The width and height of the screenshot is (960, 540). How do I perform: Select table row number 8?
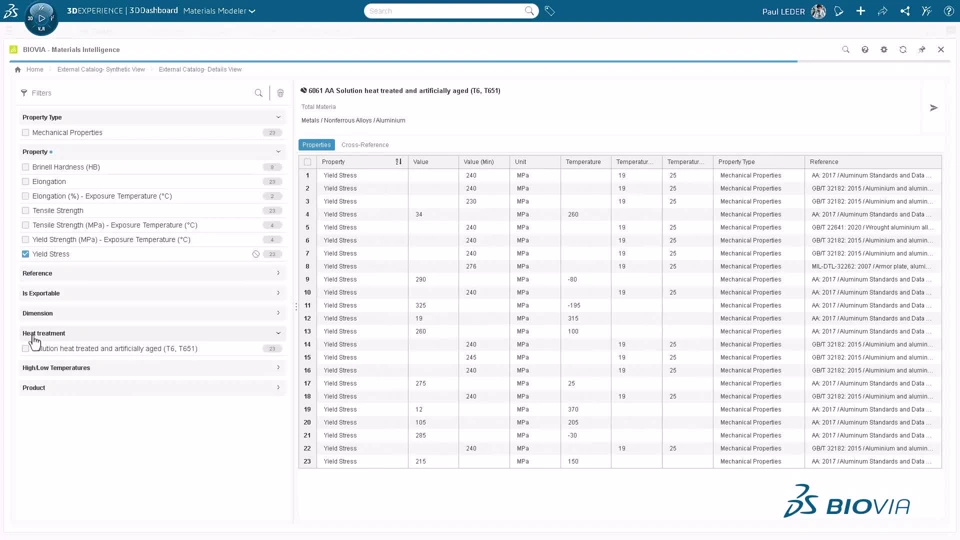coord(307,266)
